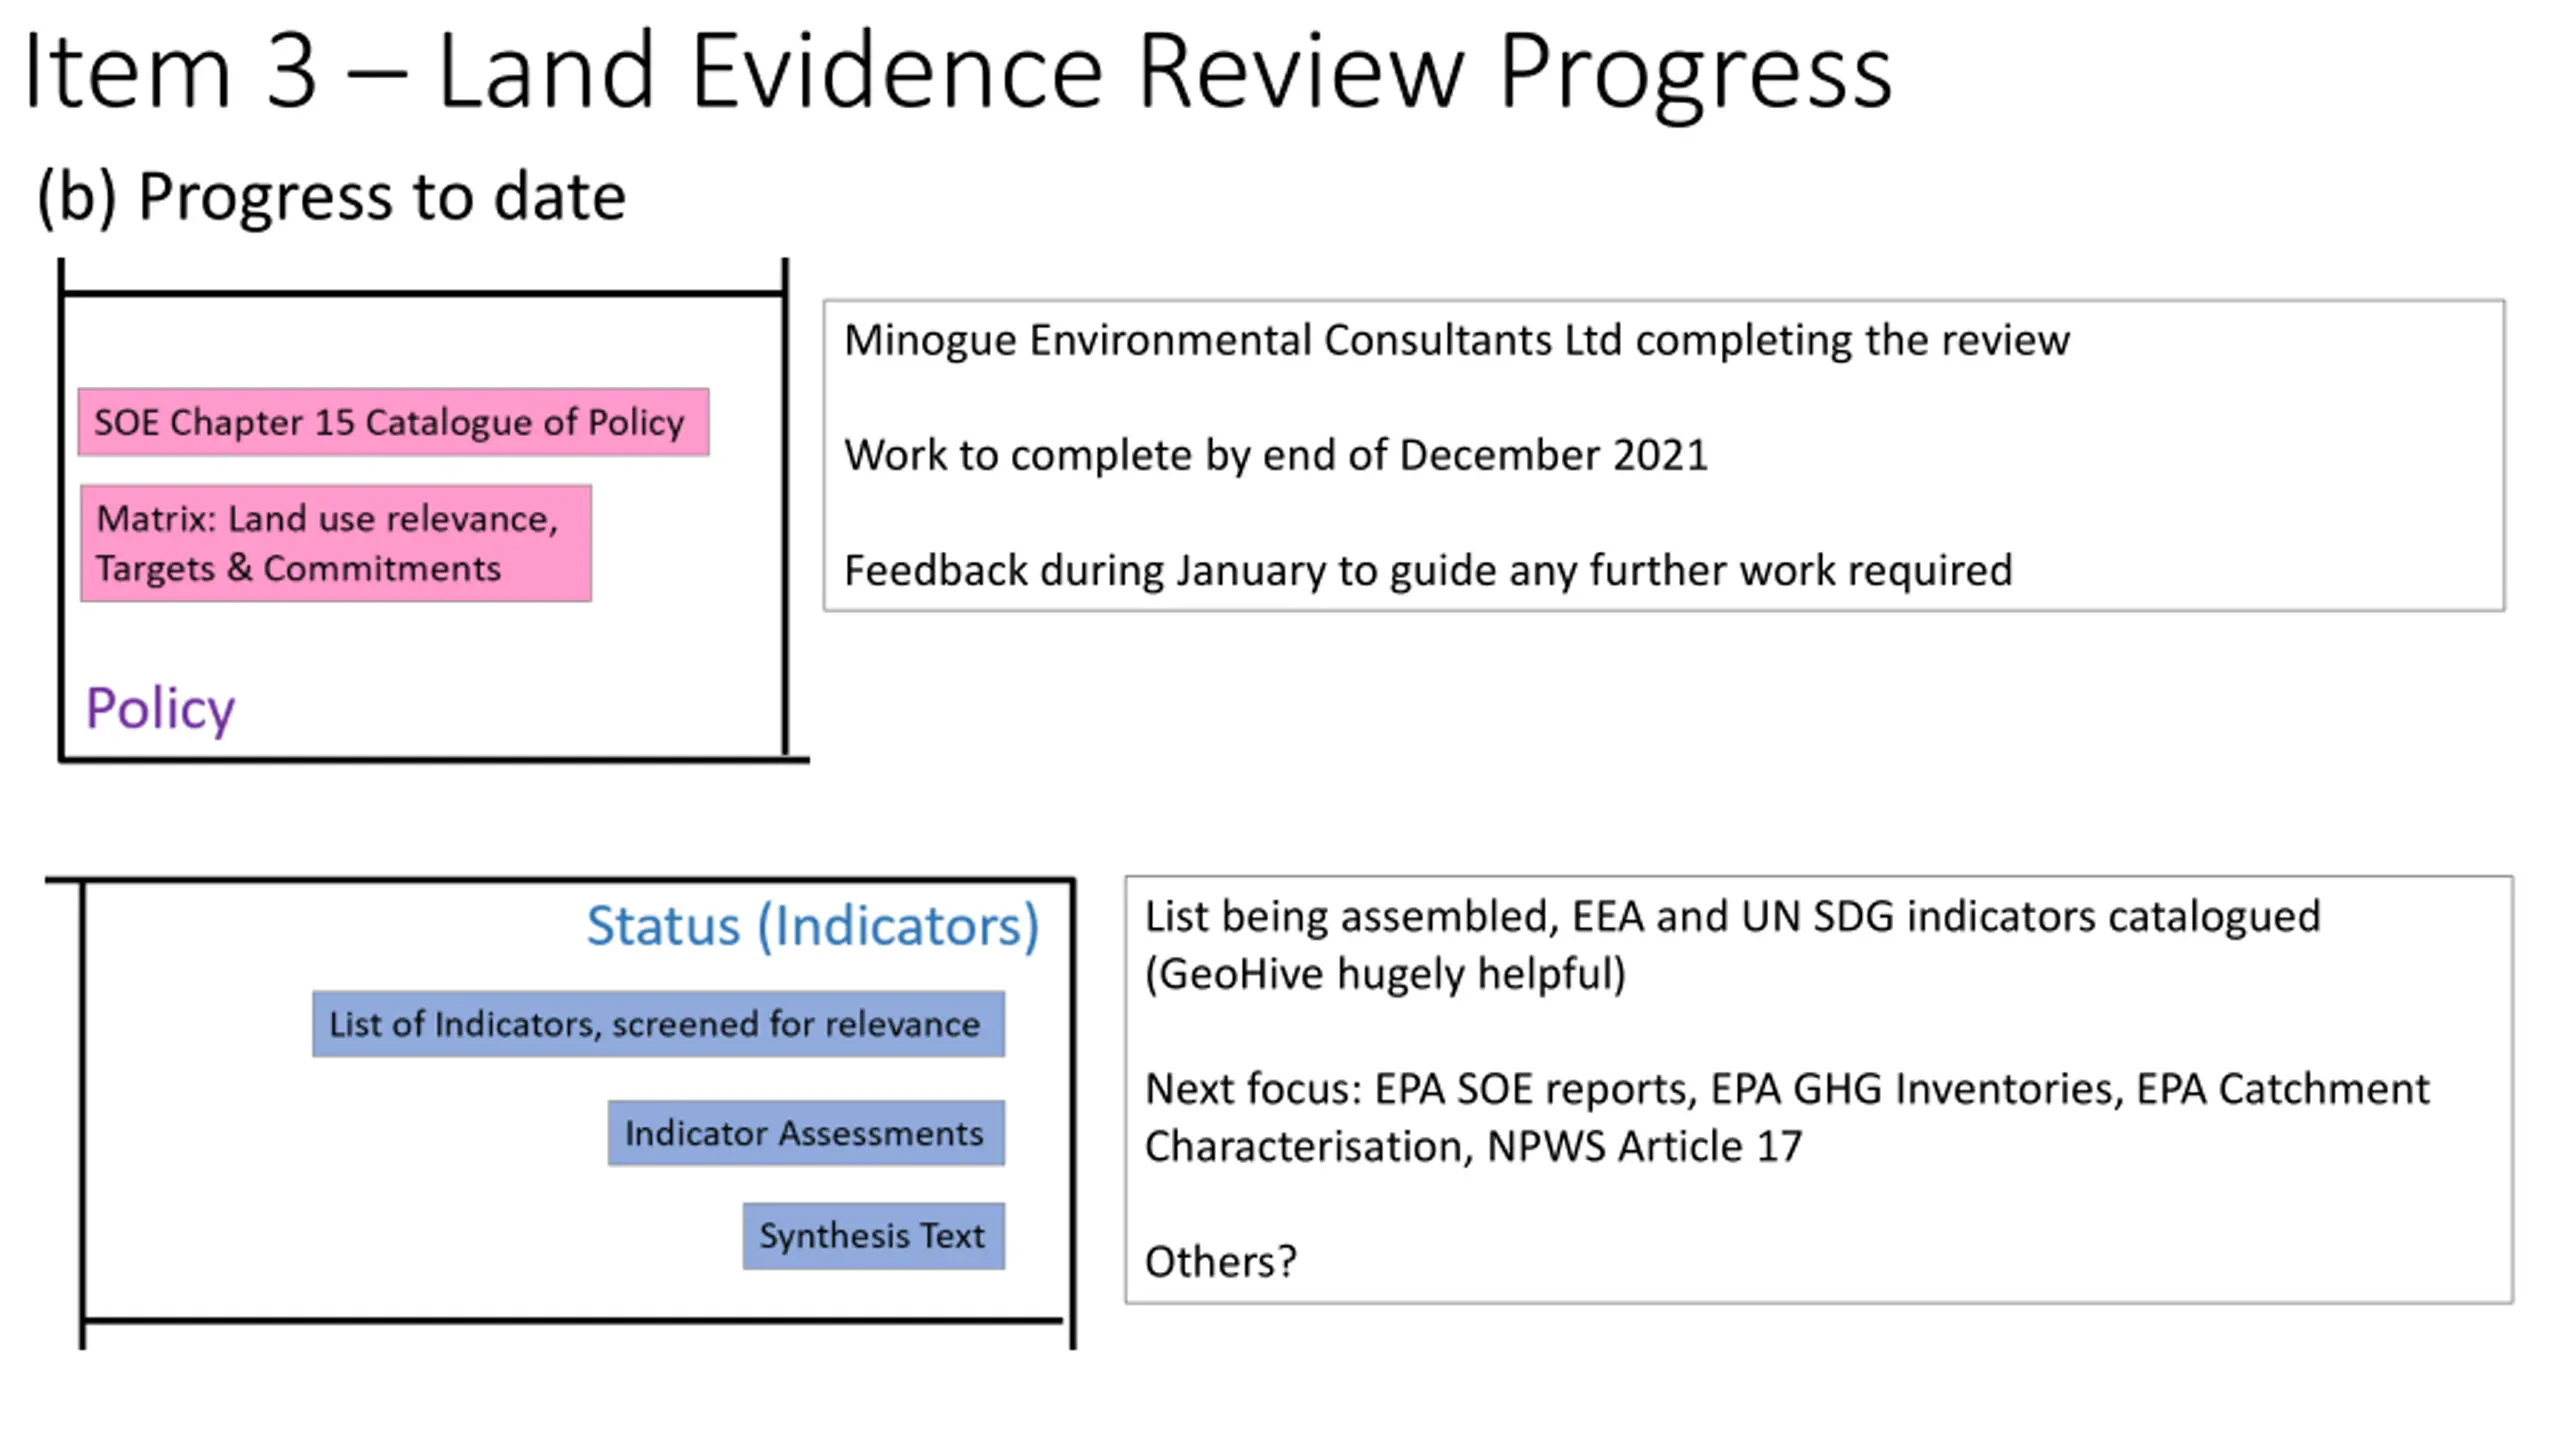
Task: Click the Indicator Assessments blue box
Action: [805, 1133]
